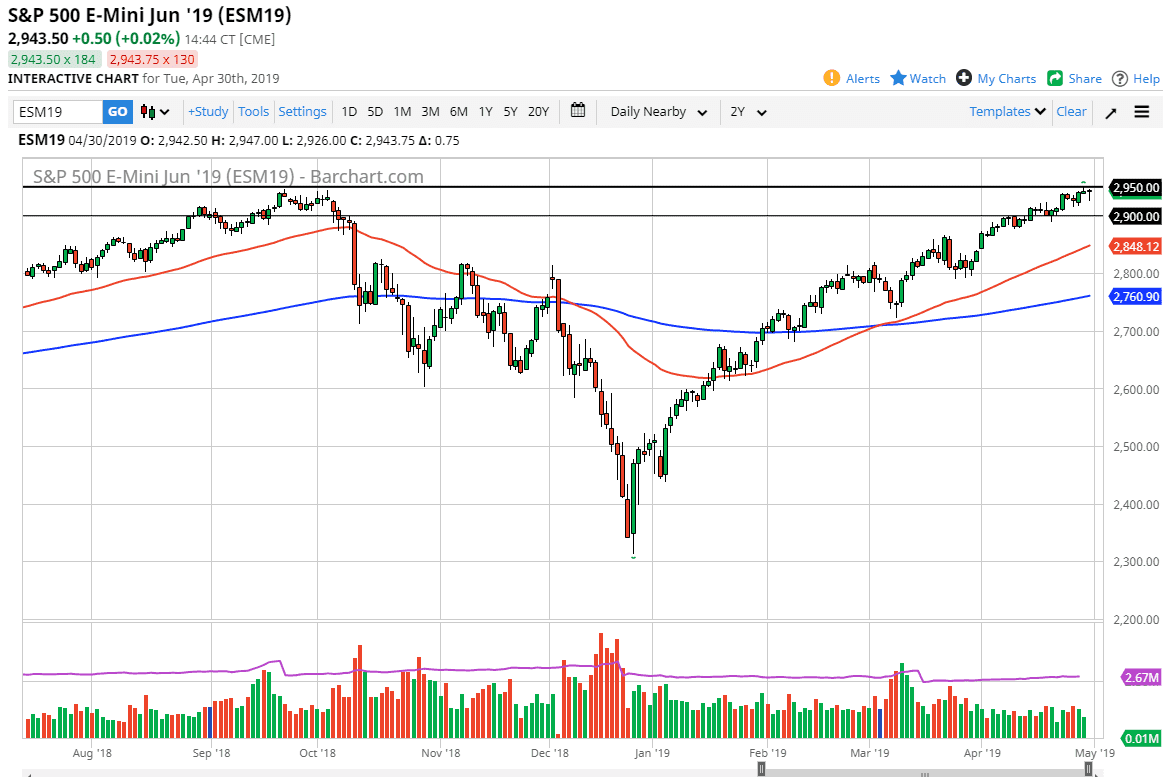This screenshot has width=1165, height=777.
Task: Open chart Settings
Action: pos(302,112)
